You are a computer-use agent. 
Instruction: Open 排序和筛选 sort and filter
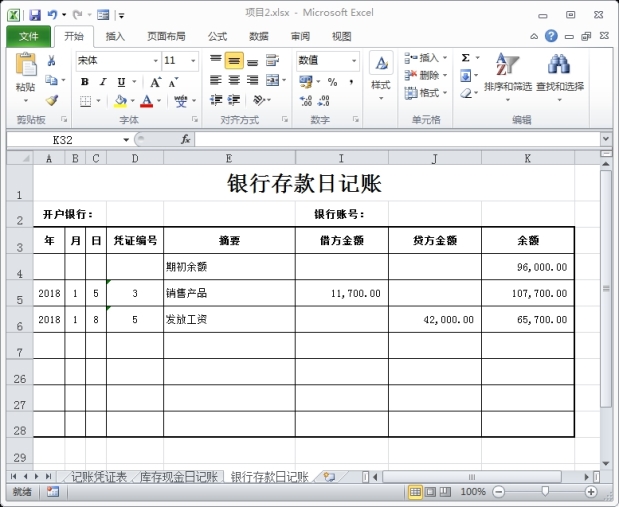[x=508, y=77]
